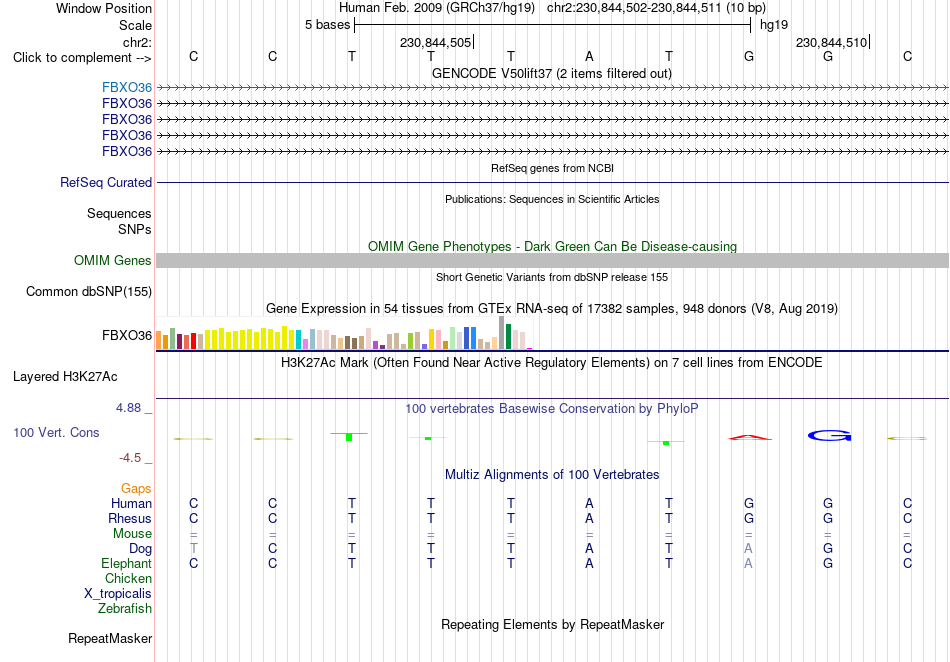Click the Sequences publications label
Screen dimensions: 950x662
(119, 213)
